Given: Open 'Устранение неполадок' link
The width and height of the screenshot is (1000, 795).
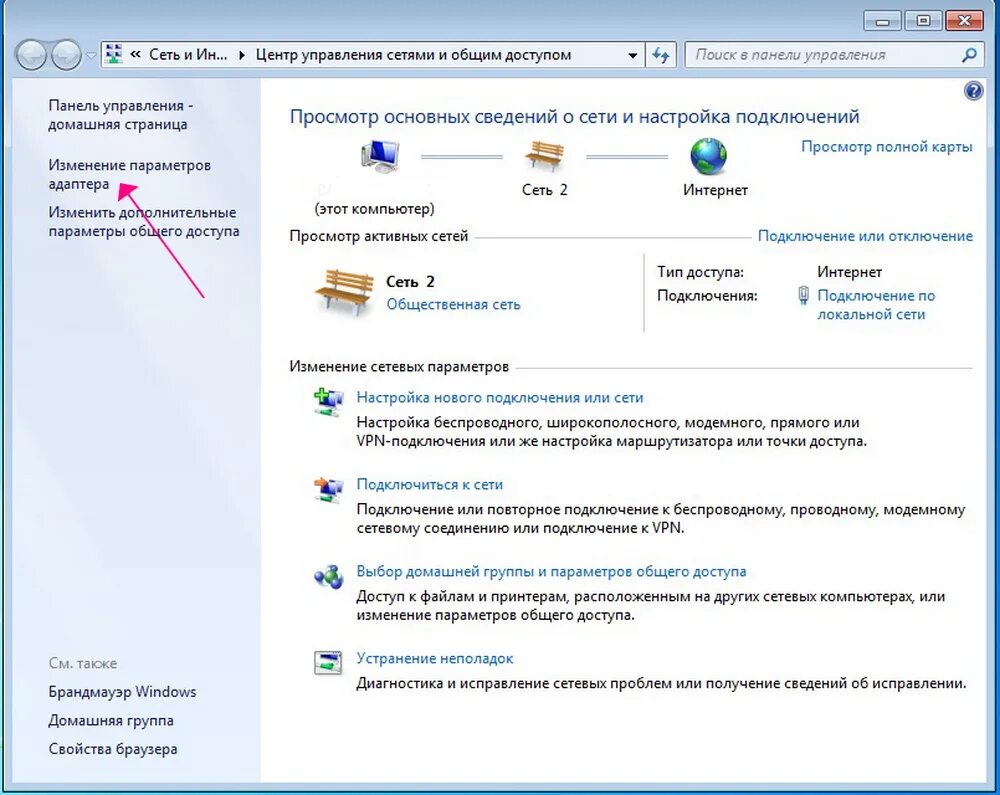Looking at the screenshot, I should [435, 658].
